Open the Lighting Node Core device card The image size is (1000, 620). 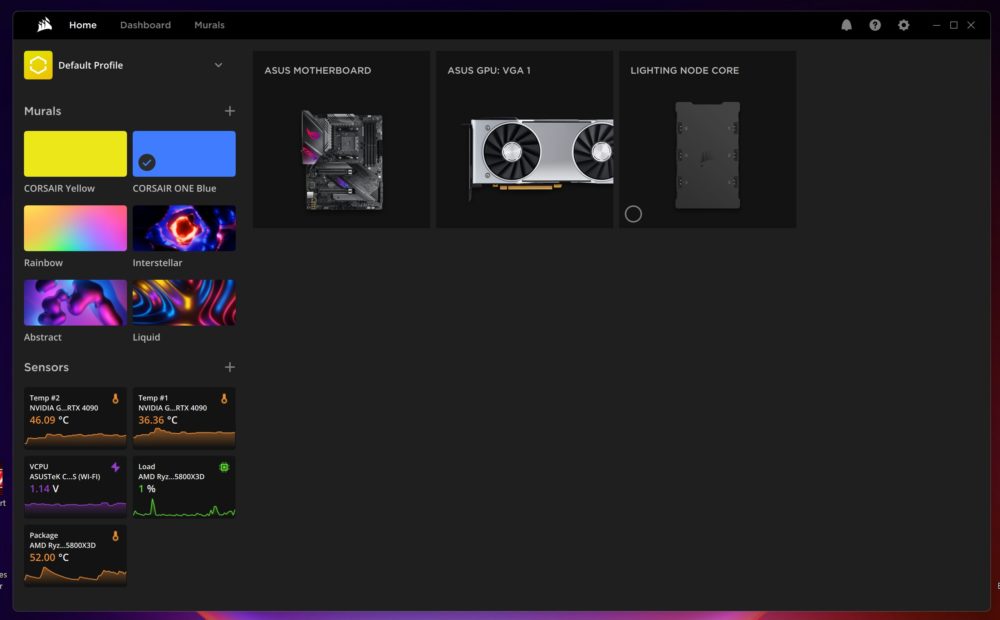(x=707, y=140)
